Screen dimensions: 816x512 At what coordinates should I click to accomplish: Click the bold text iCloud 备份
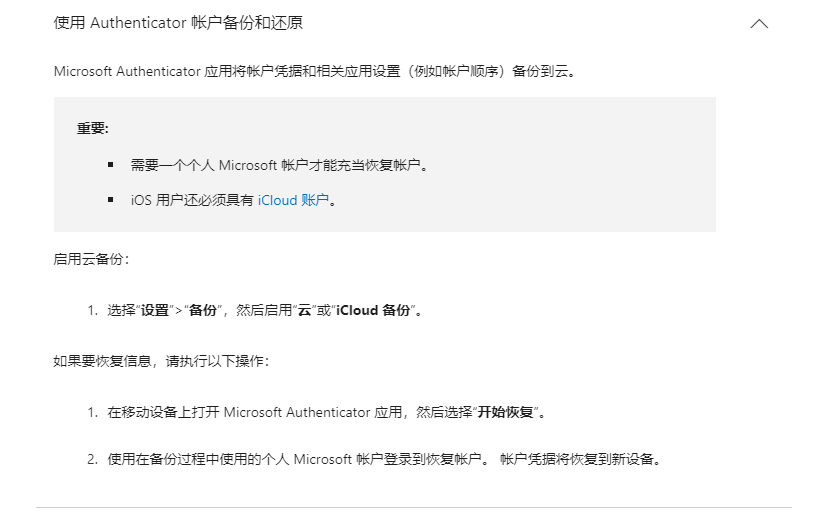(x=373, y=311)
